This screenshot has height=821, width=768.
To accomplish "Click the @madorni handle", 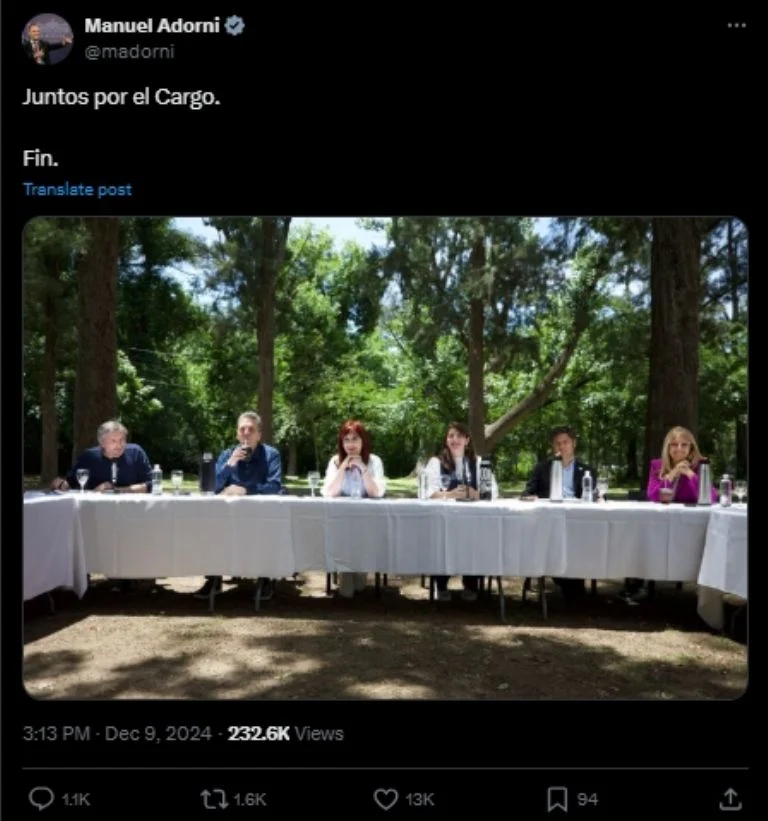I will [129, 52].
